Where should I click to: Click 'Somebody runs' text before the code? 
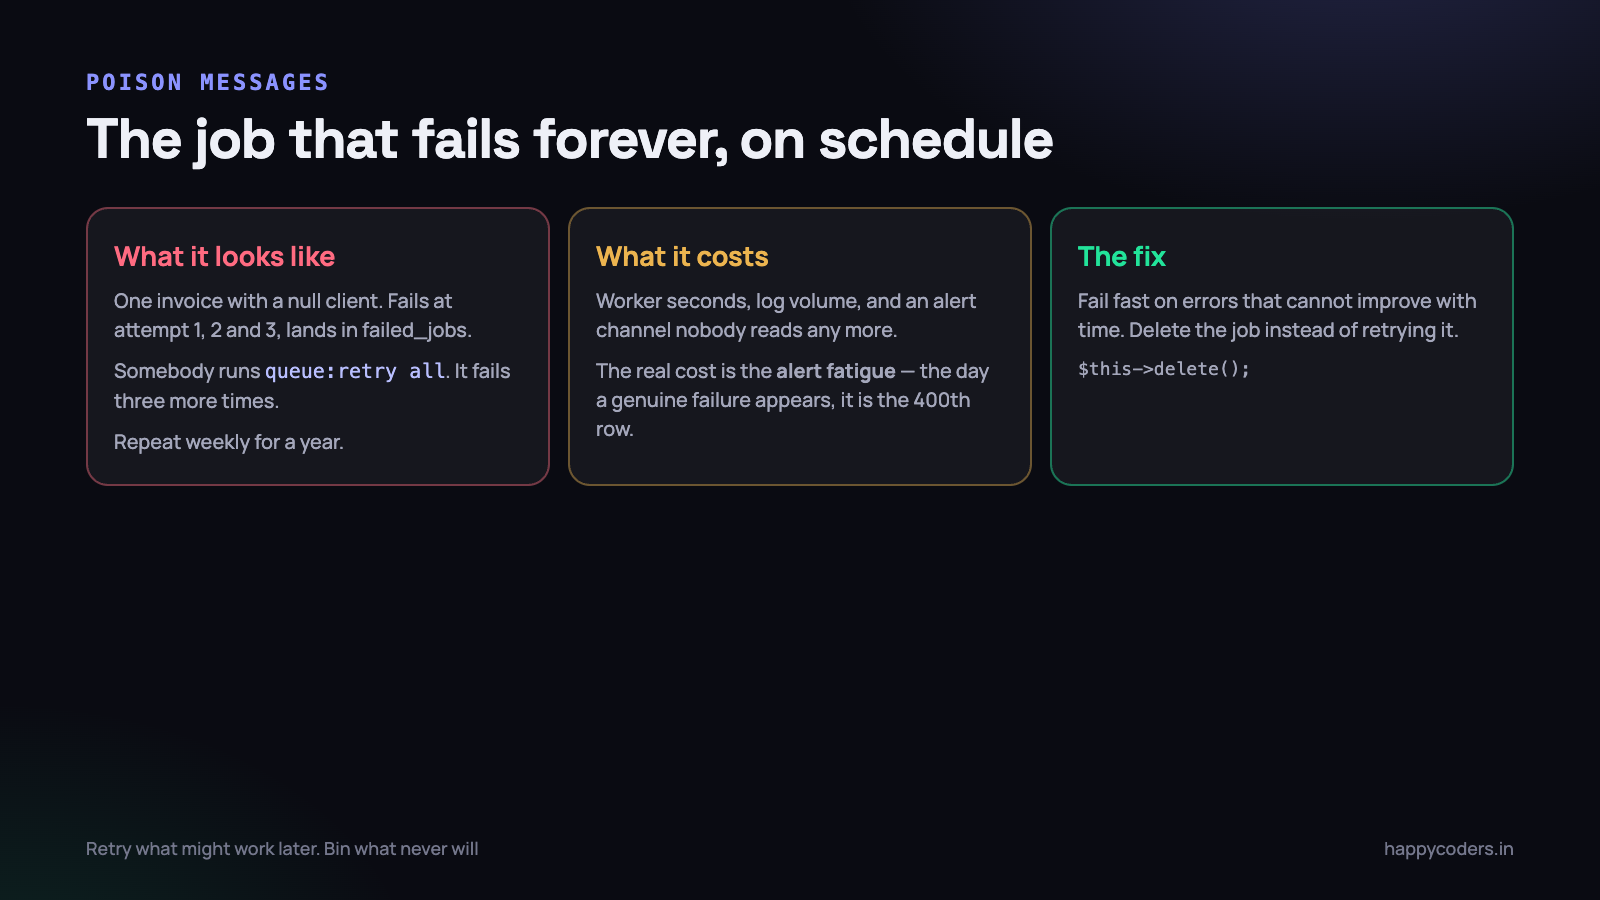click(x=187, y=371)
